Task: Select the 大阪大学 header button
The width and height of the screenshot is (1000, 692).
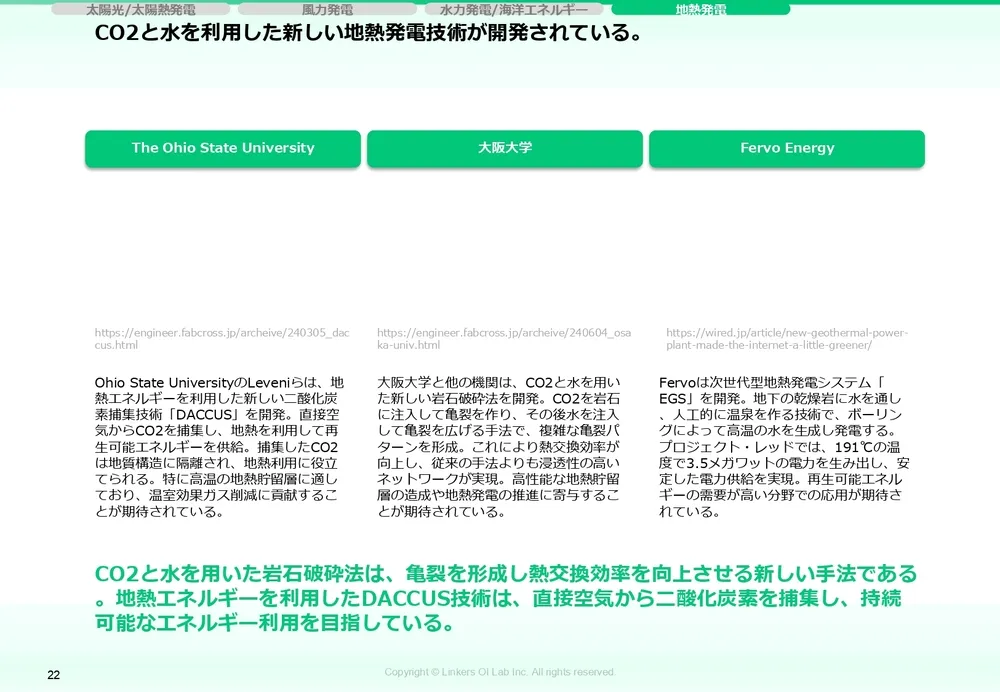Action: click(x=506, y=148)
